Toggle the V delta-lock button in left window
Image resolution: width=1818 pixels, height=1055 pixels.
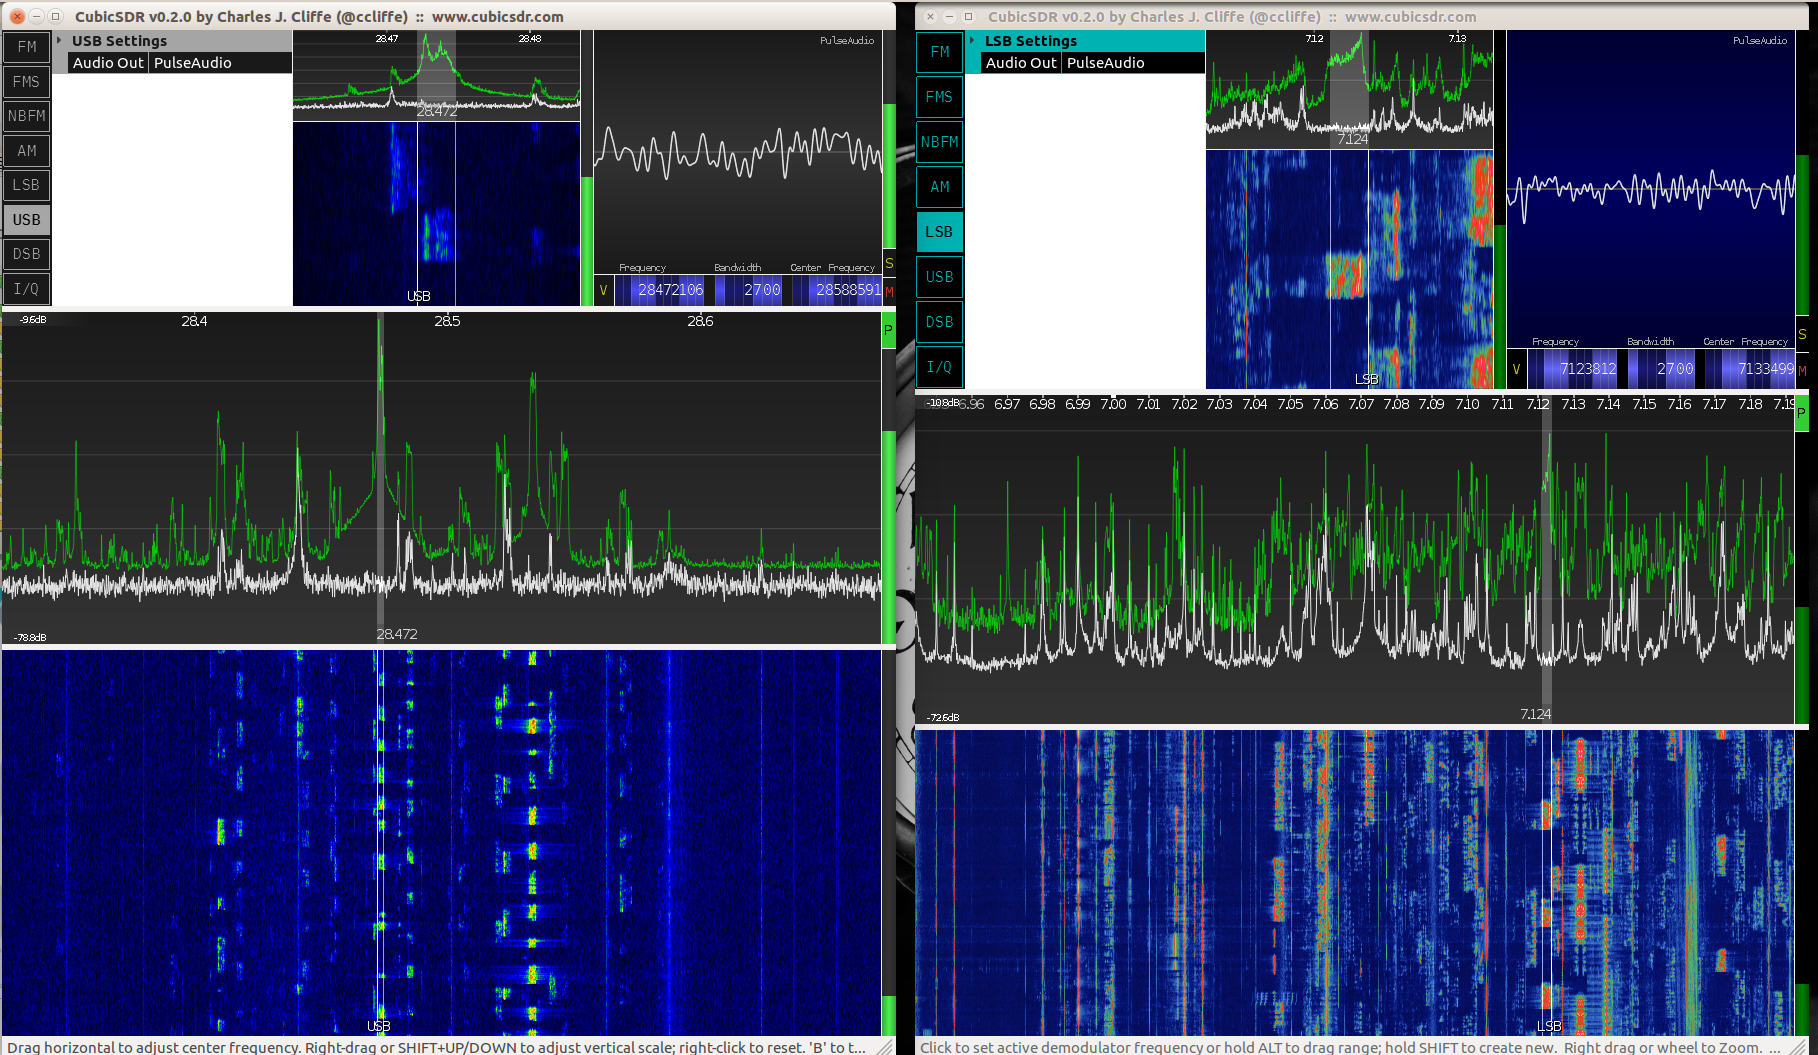click(x=603, y=290)
